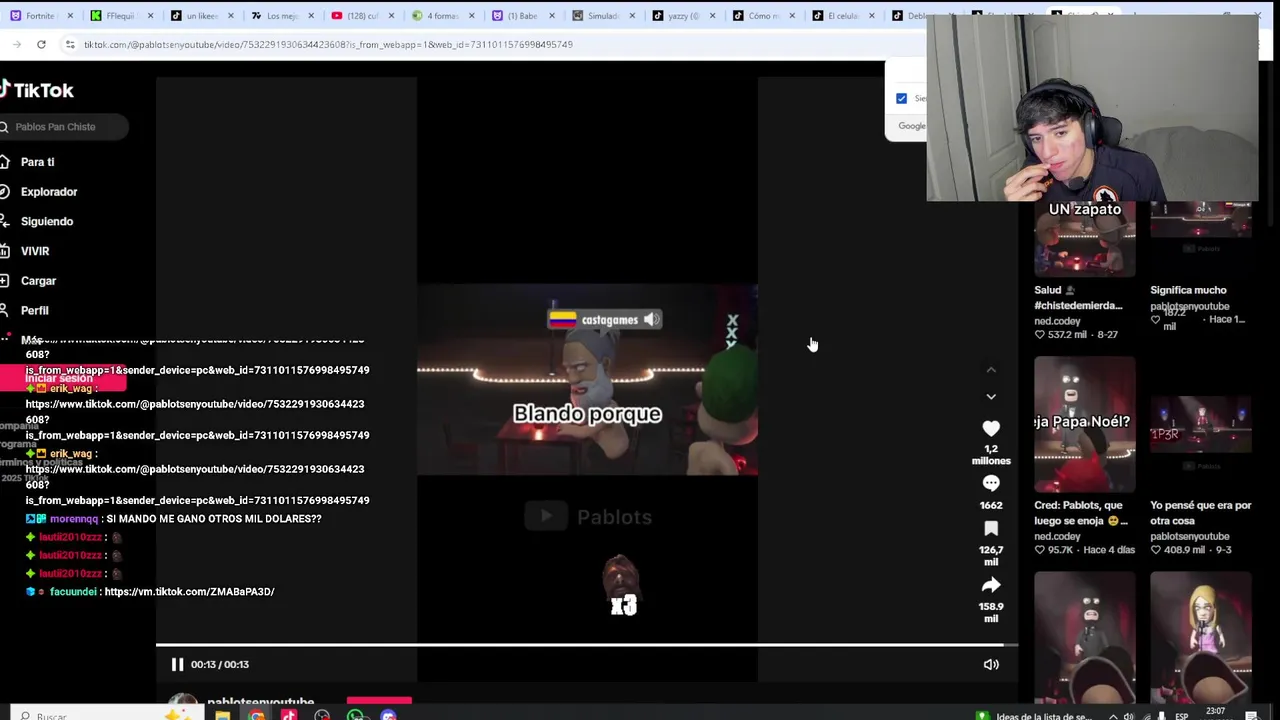
Task: Save video with the bookmark icon
Action: click(991, 528)
